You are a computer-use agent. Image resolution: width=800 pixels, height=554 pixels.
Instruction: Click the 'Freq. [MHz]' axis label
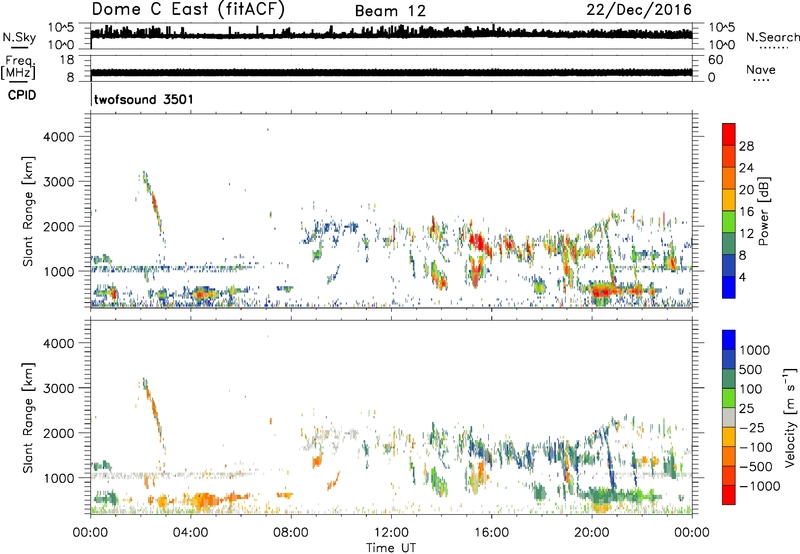tap(19, 68)
